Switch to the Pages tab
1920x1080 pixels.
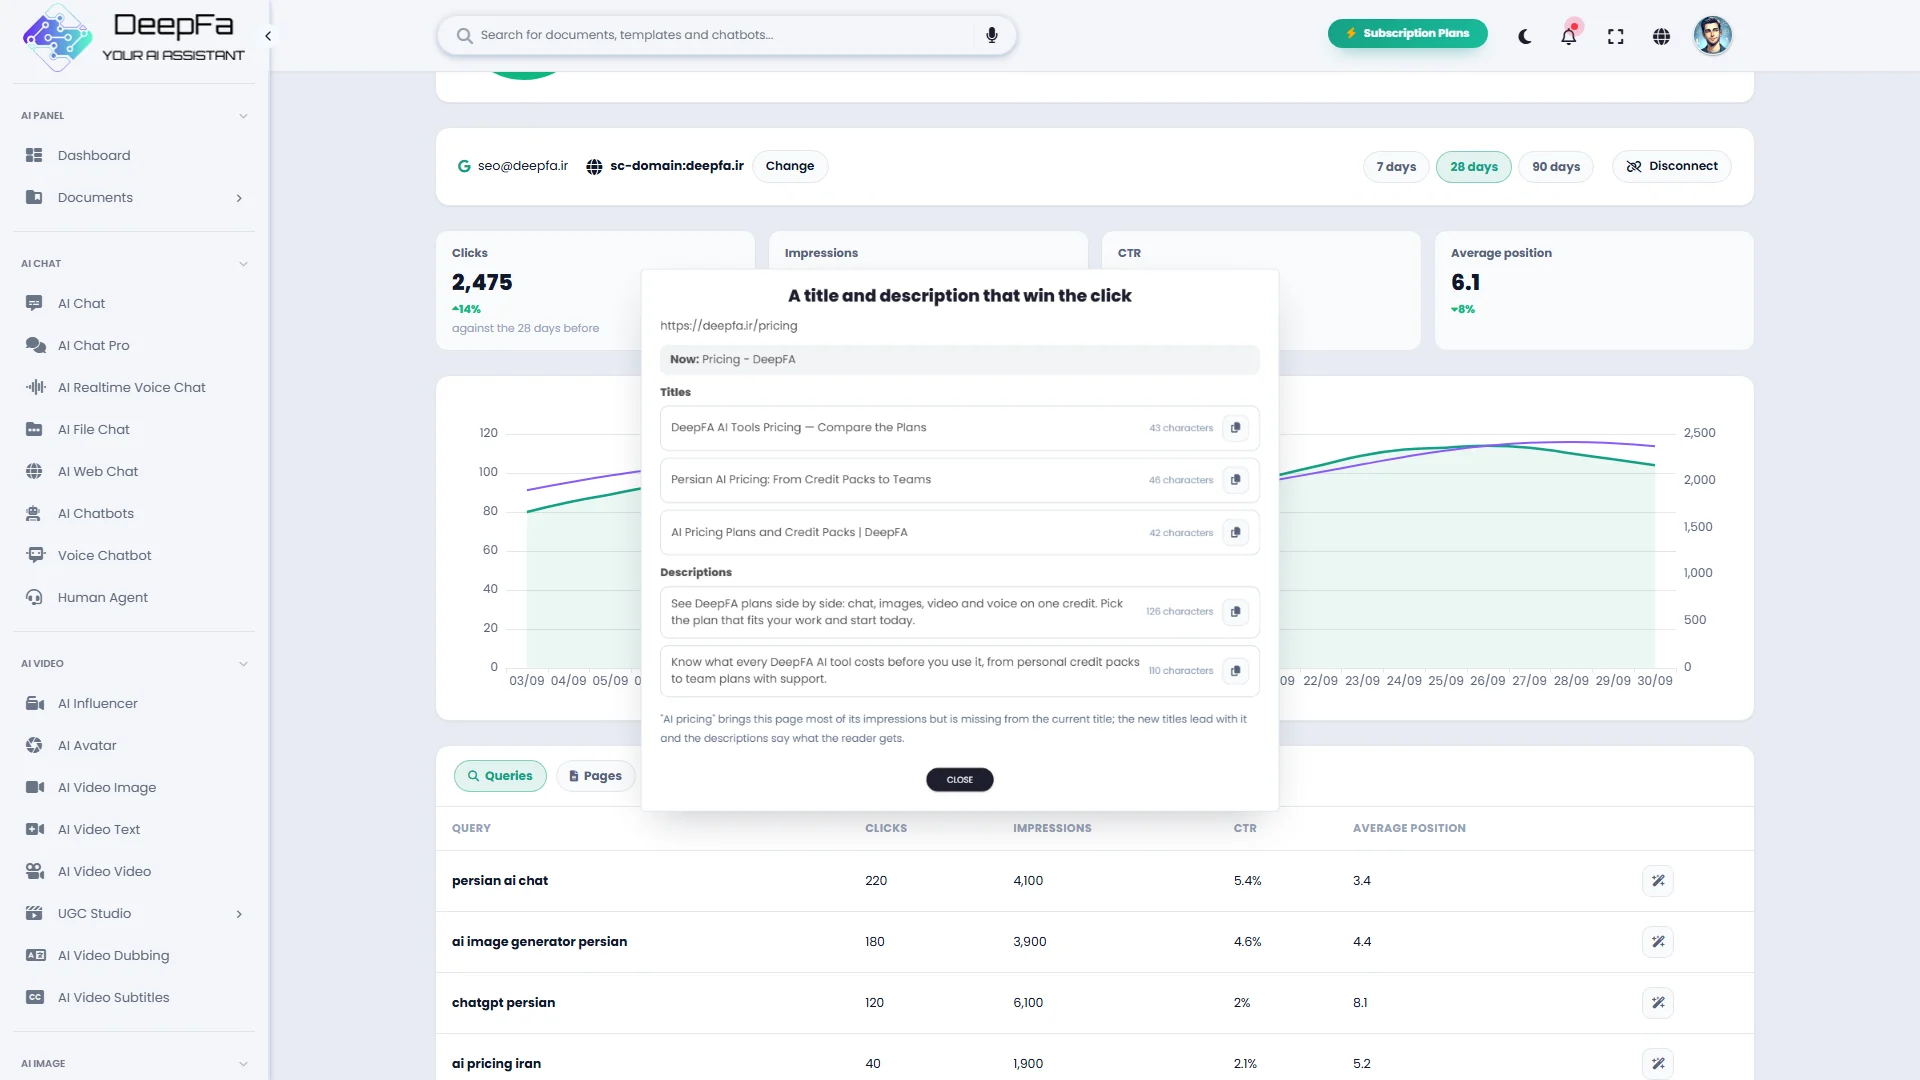coord(595,776)
